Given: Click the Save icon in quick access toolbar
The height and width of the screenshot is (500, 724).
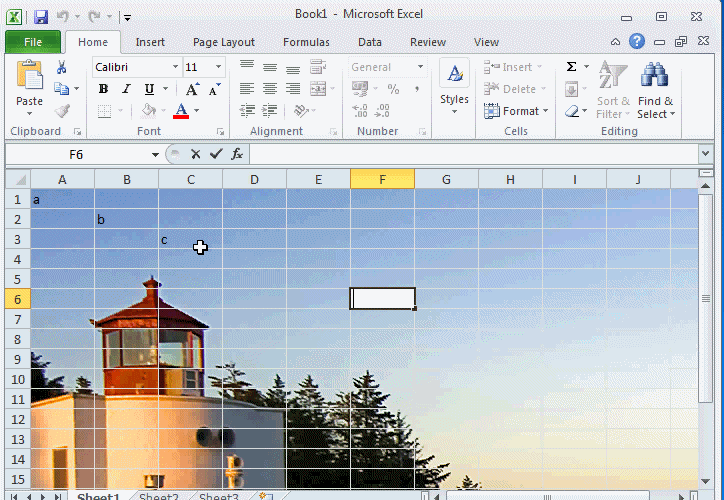Looking at the screenshot, I should click(41, 17).
